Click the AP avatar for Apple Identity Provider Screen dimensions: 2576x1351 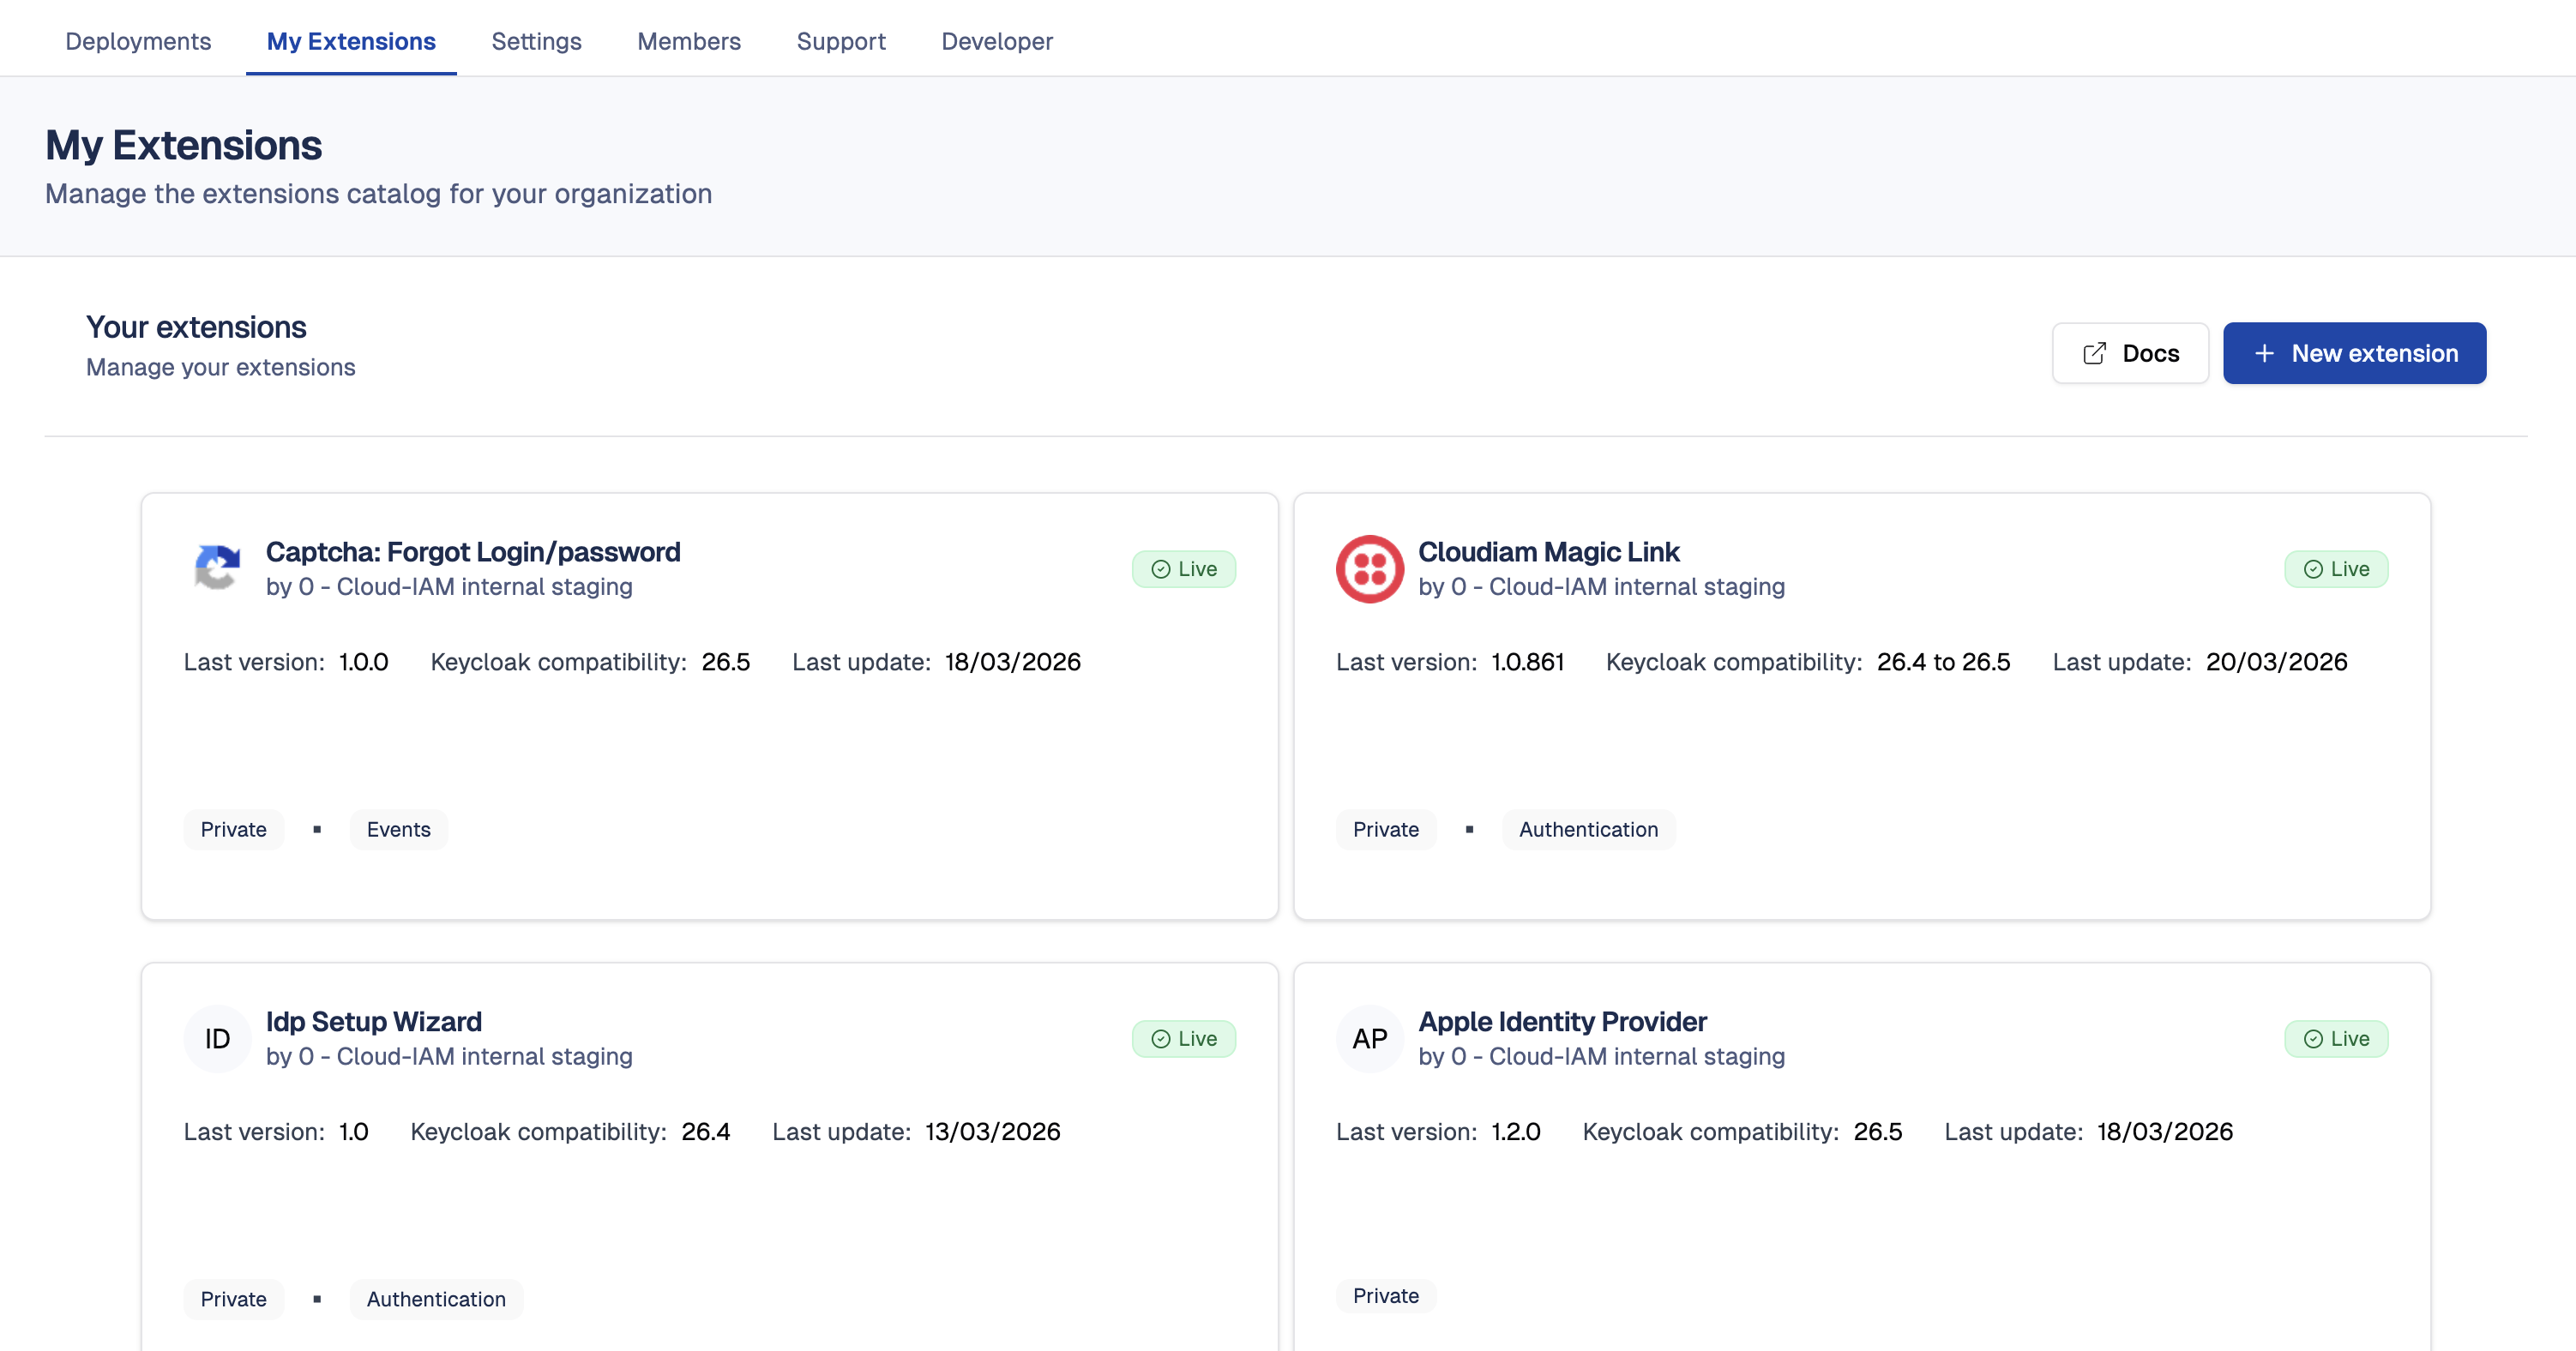[x=1369, y=1038]
